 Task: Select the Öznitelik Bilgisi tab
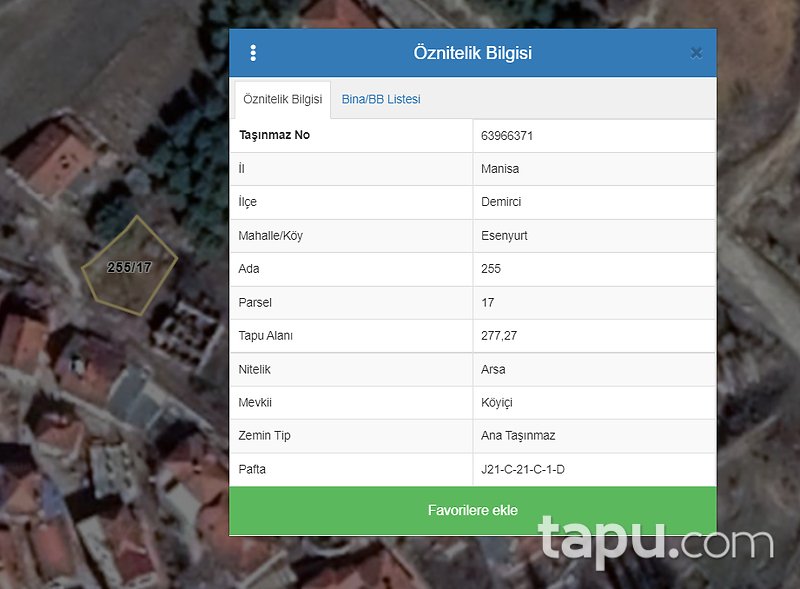(x=282, y=100)
